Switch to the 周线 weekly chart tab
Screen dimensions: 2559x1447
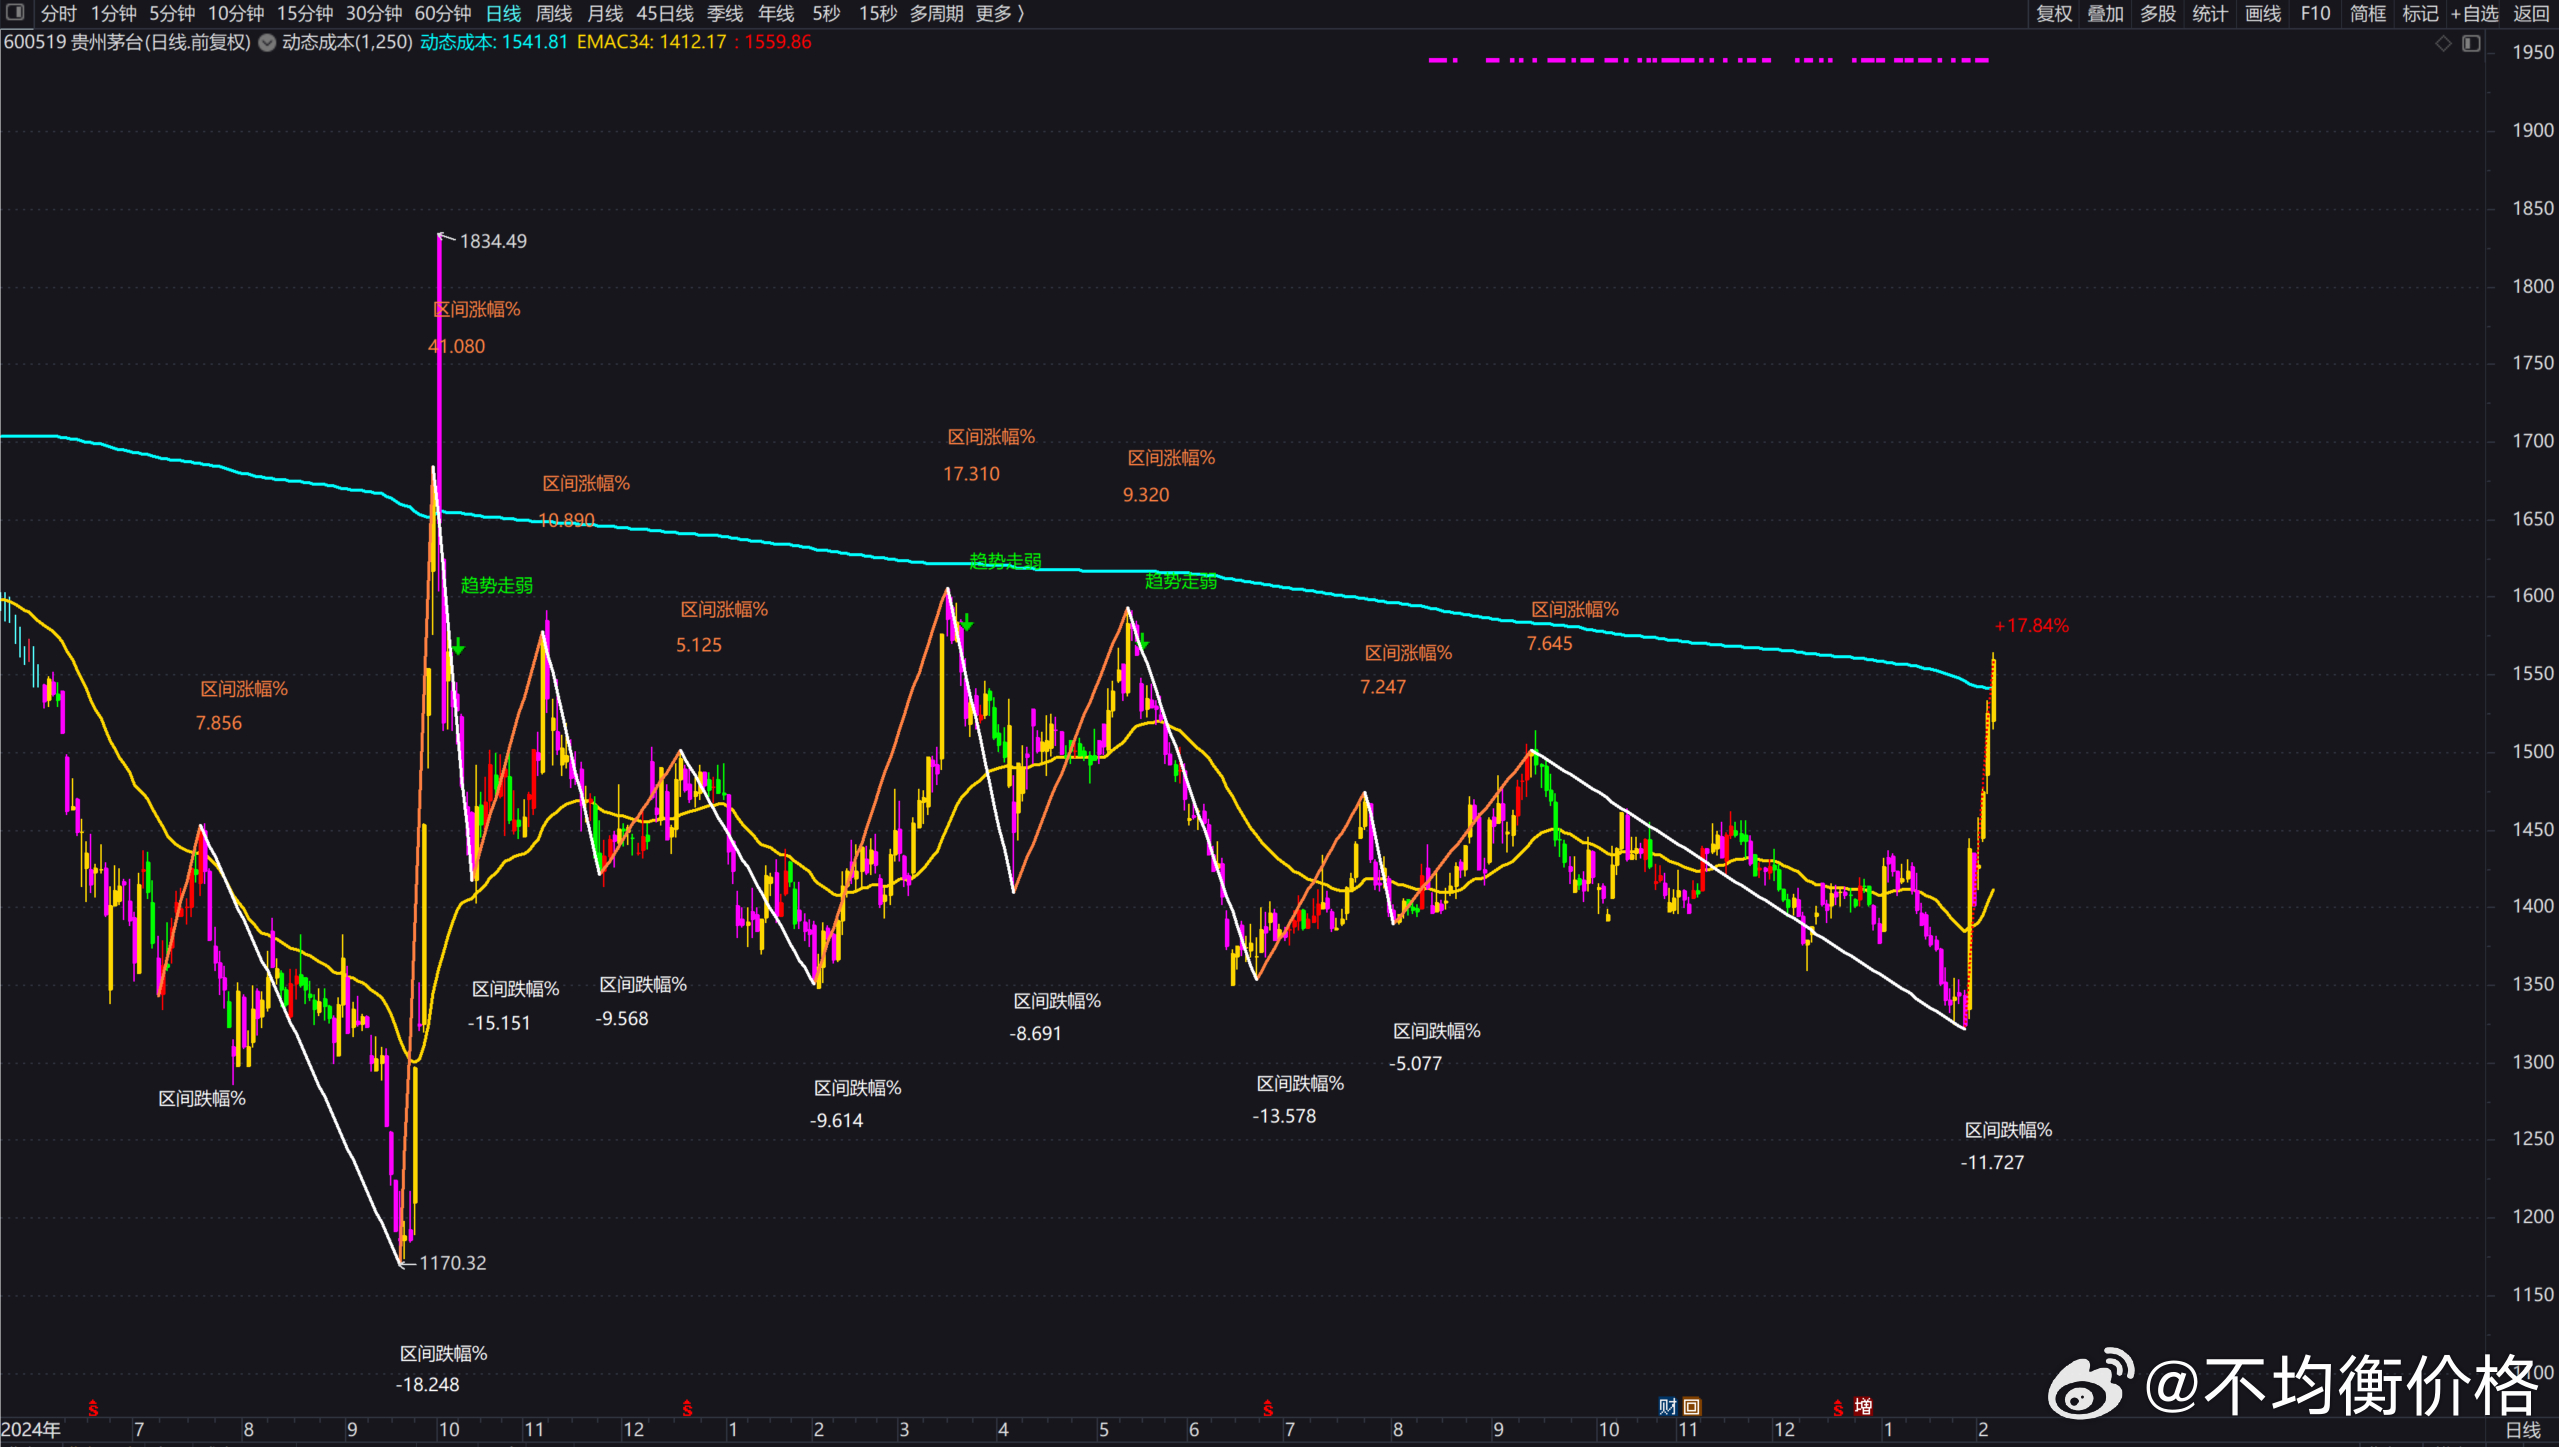coord(553,13)
